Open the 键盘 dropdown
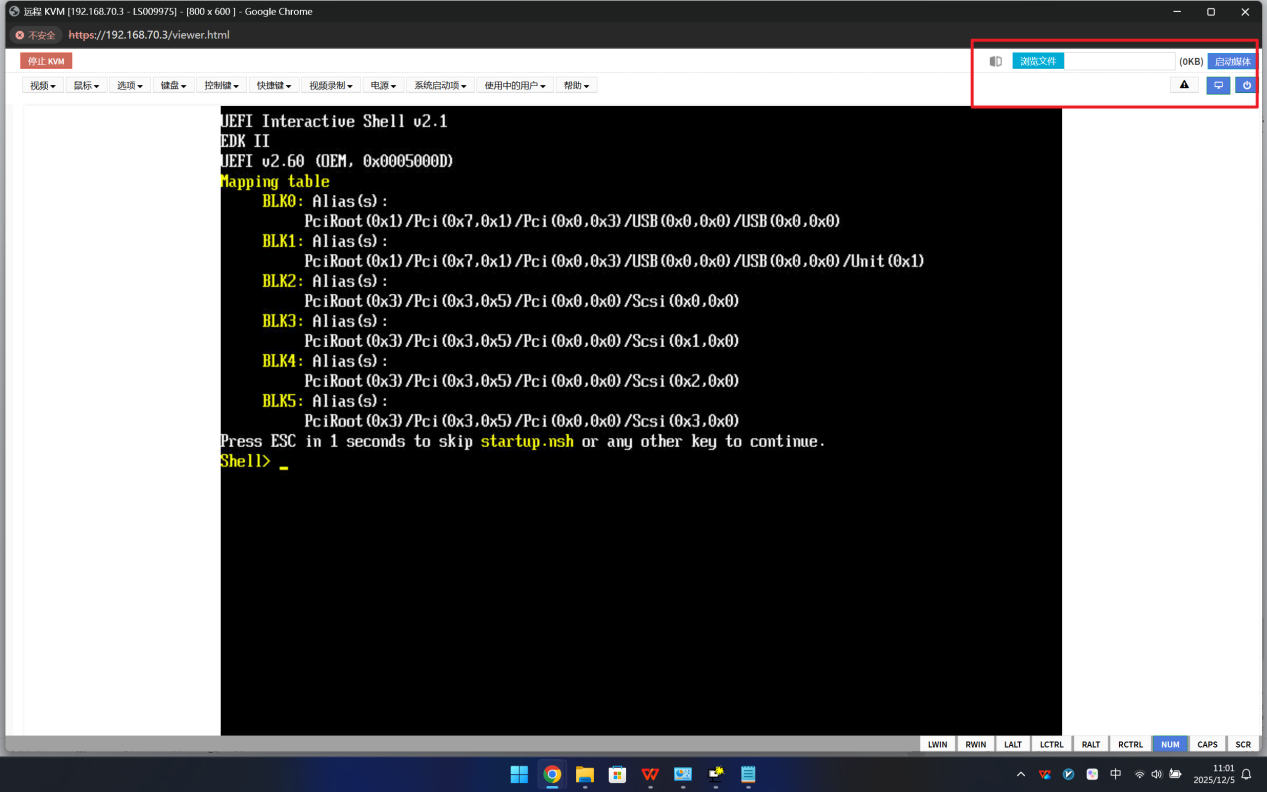The height and width of the screenshot is (792, 1267). coord(174,86)
